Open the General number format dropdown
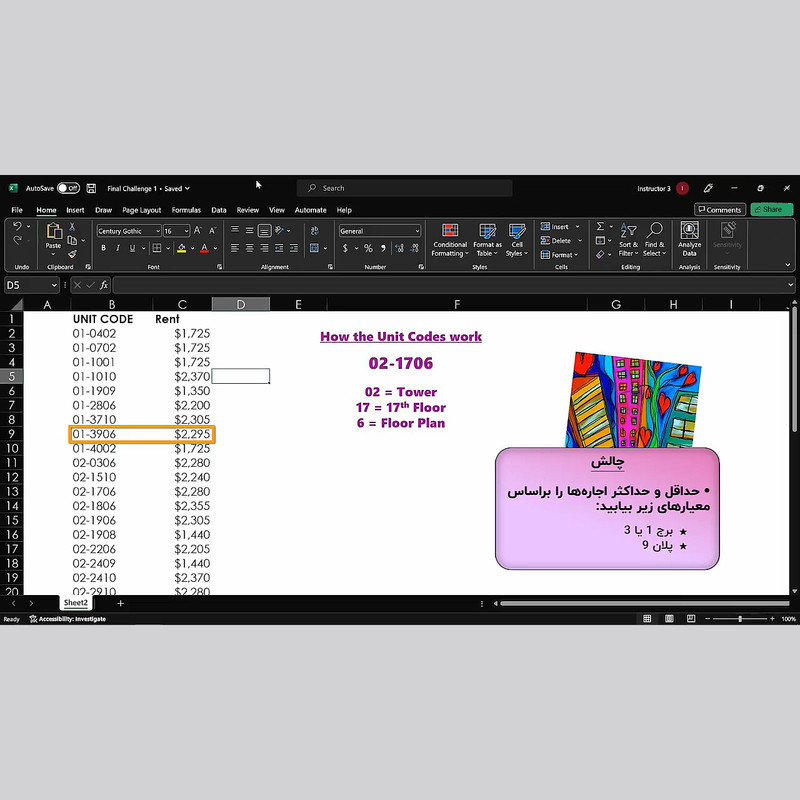 pos(416,231)
